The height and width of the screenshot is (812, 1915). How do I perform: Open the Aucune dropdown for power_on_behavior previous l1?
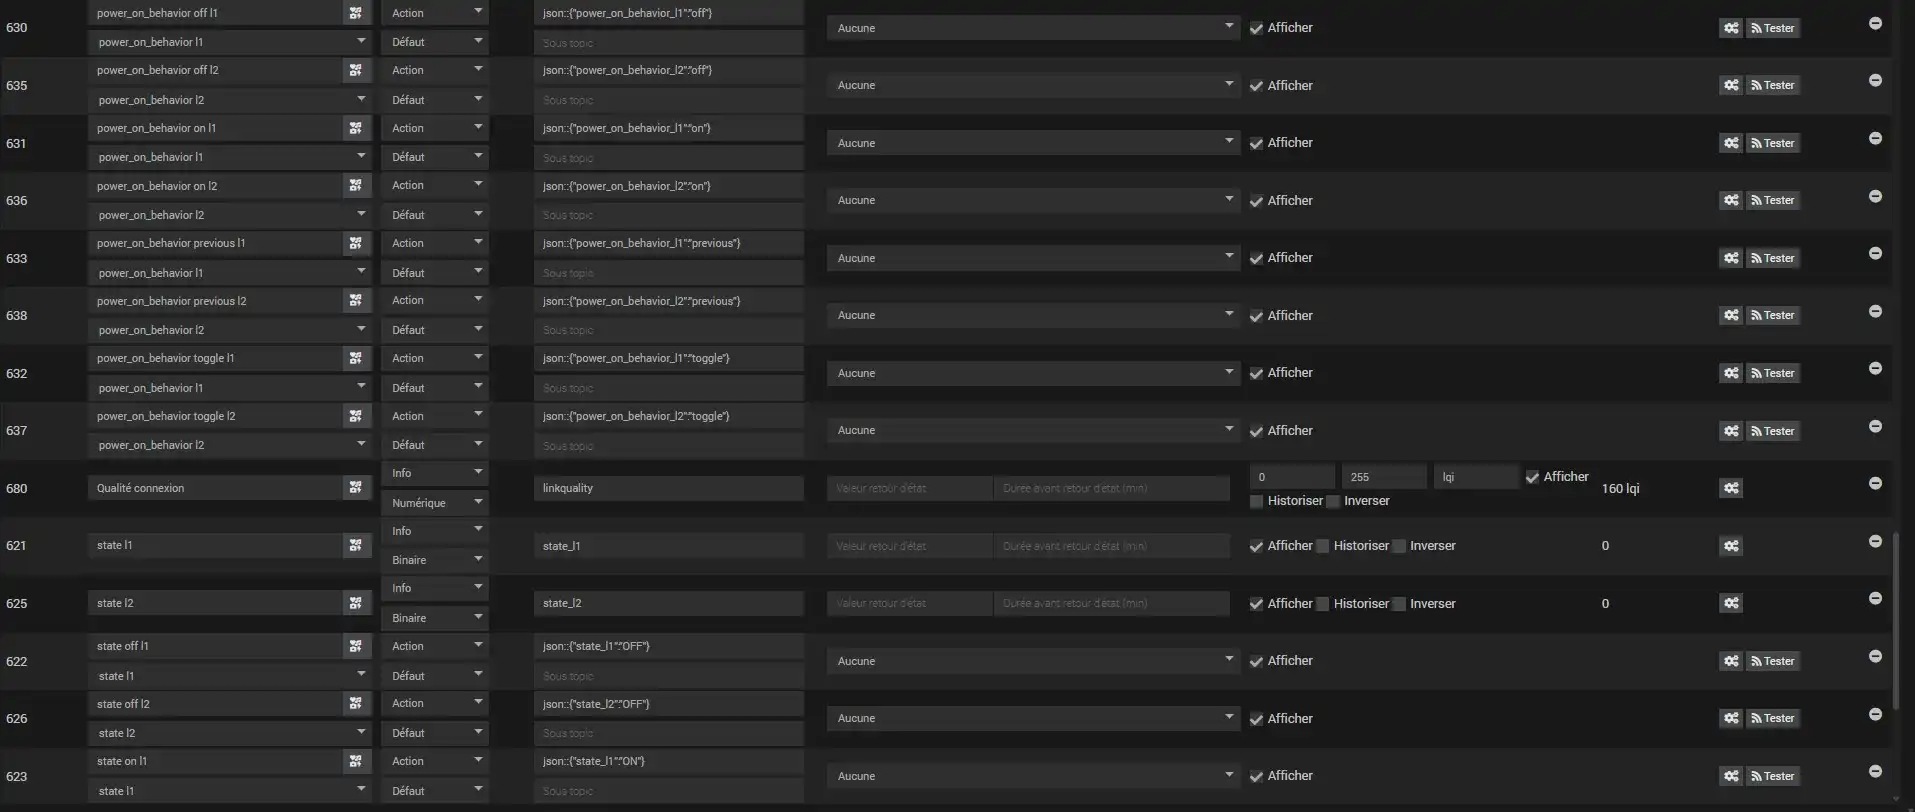1032,258
